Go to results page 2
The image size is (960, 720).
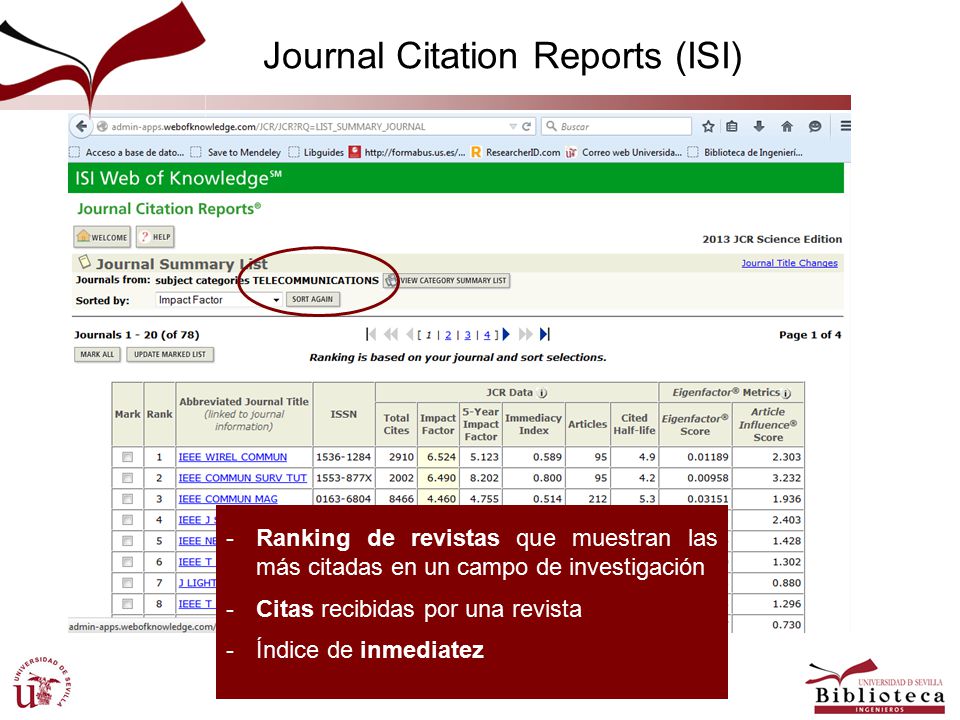448,335
